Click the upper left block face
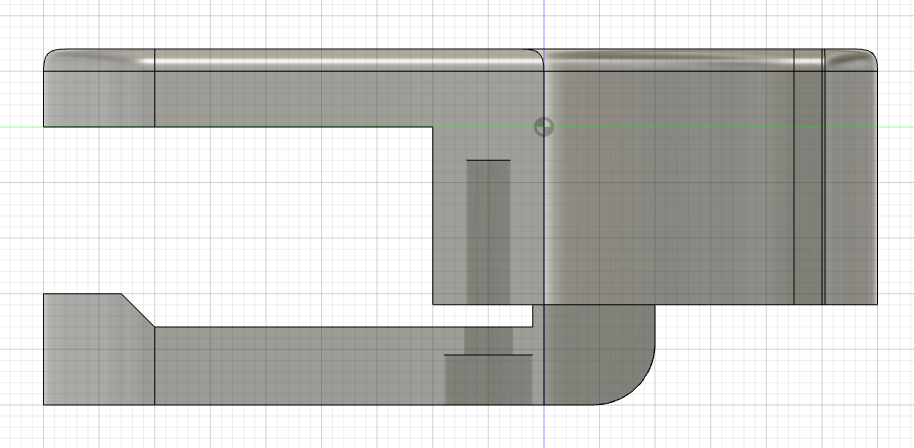The width and height of the screenshot is (914, 448). 99,99
